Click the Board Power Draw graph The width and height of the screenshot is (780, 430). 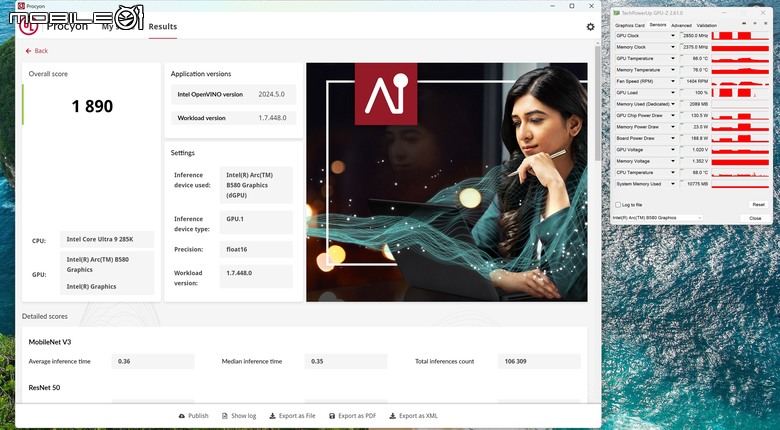[x=740, y=138]
